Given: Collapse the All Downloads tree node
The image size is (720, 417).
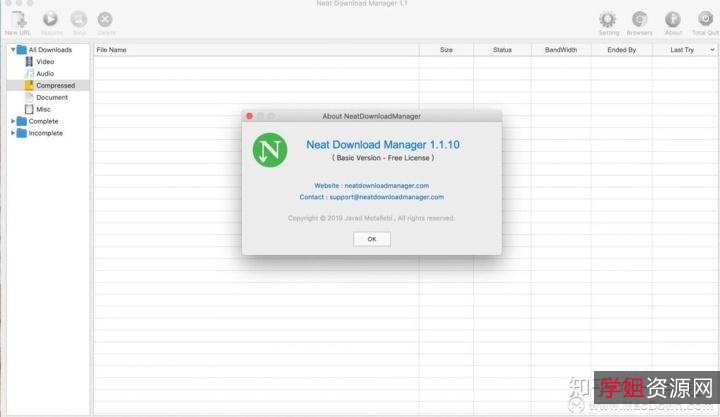Looking at the screenshot, I should tap(13, 50).
